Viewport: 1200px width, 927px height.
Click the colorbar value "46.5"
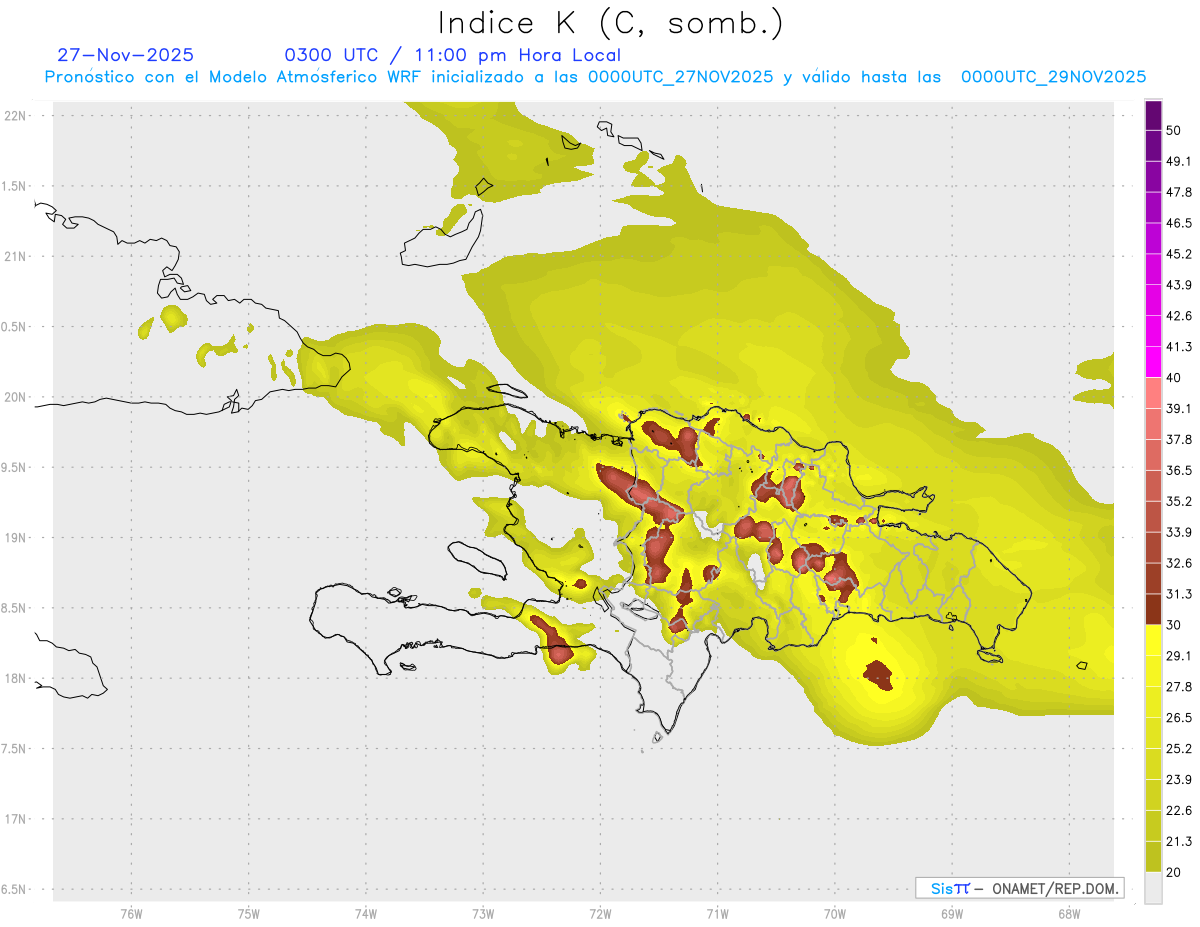click(1179, 223)
